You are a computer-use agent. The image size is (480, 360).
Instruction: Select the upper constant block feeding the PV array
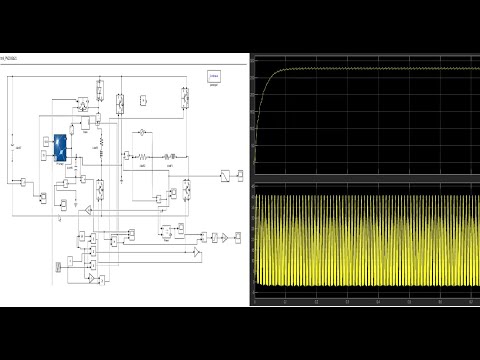[46, 142]
